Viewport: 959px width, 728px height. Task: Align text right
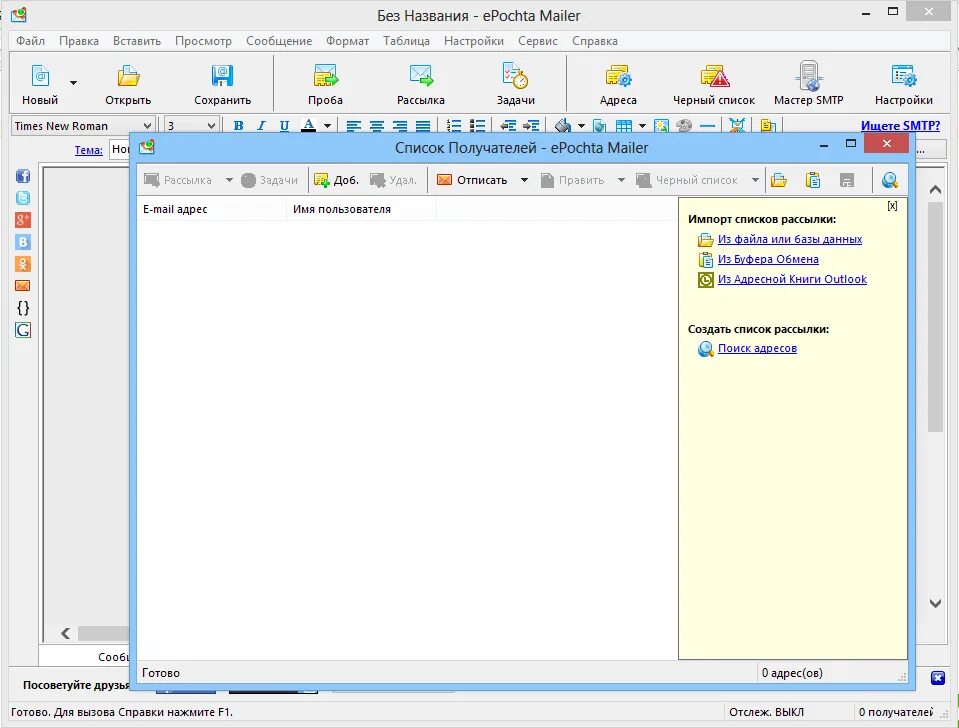(x=399, y=126)
